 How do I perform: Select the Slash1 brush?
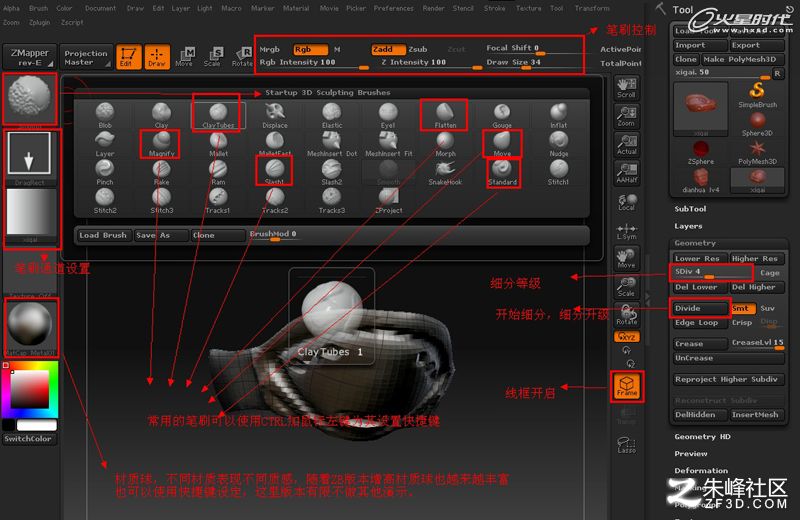click(274, 172)
